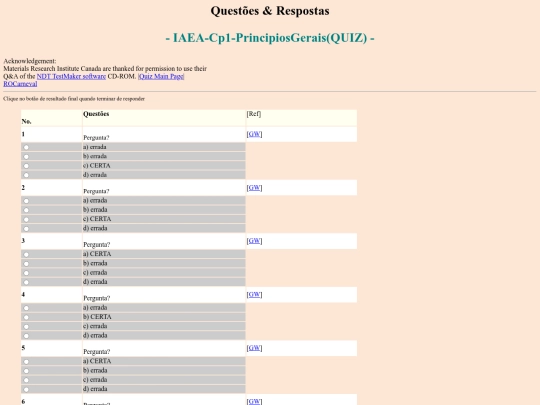Choose a) CERTA radio for question 3

click(x=26, y=255)
